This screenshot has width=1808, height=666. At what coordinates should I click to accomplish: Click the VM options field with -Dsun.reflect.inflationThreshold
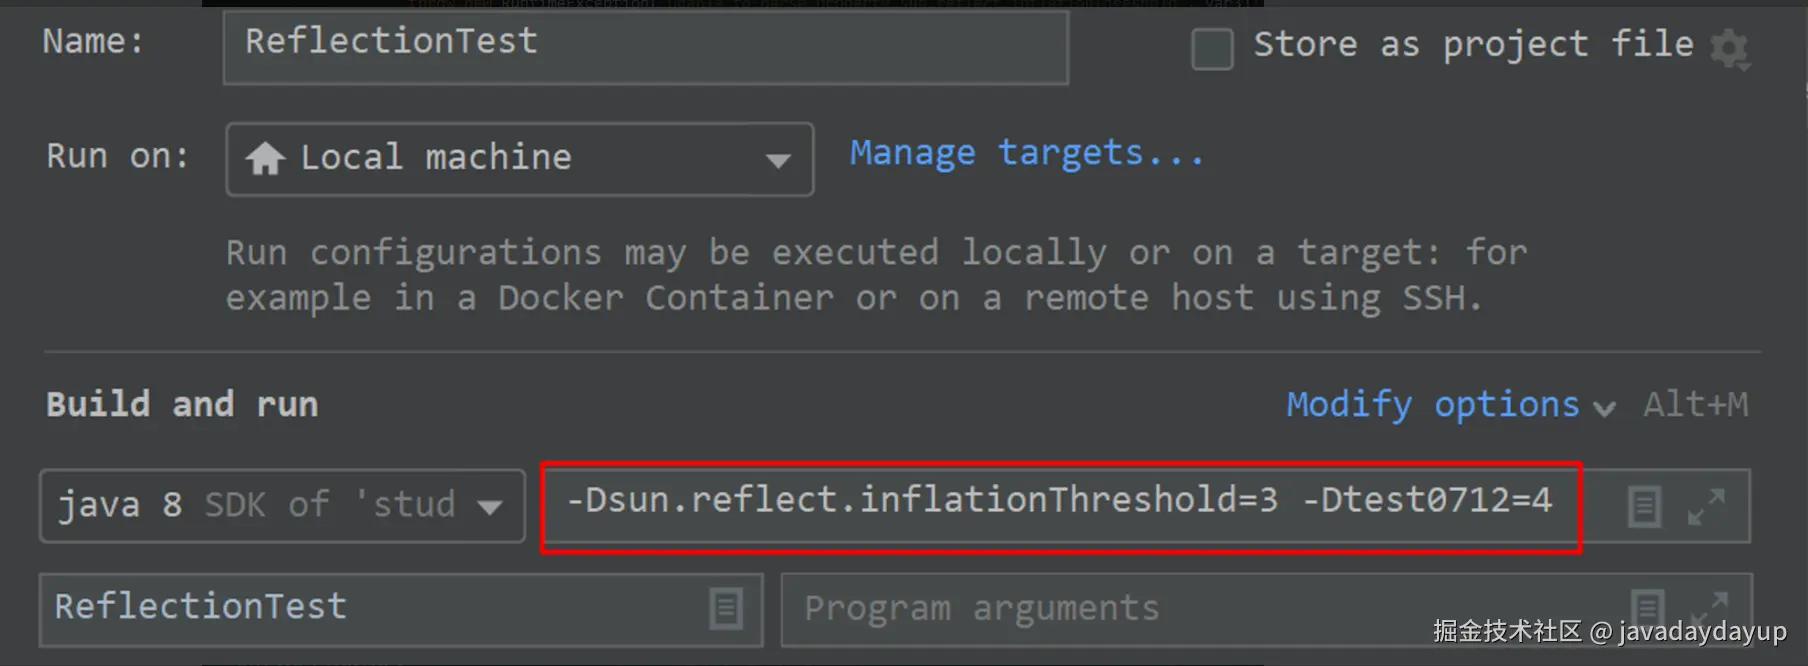coord(1061,506)
